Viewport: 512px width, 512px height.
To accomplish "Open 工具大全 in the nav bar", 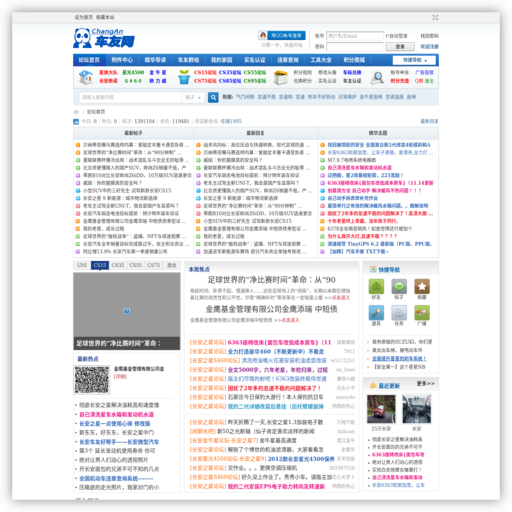I will 321,60.
